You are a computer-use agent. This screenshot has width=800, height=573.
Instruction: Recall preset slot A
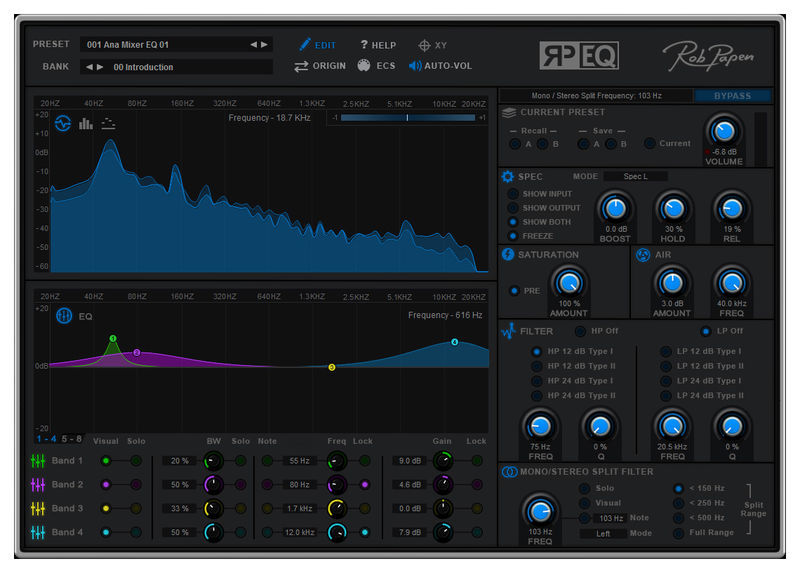point(515,144)
